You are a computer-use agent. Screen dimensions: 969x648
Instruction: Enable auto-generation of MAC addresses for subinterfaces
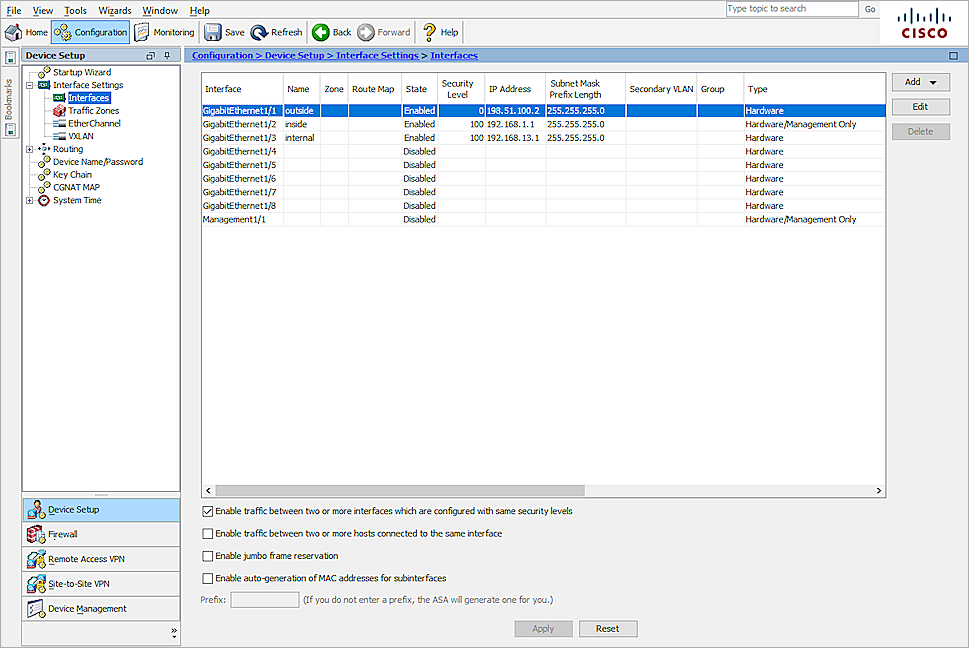pos(208,577)
